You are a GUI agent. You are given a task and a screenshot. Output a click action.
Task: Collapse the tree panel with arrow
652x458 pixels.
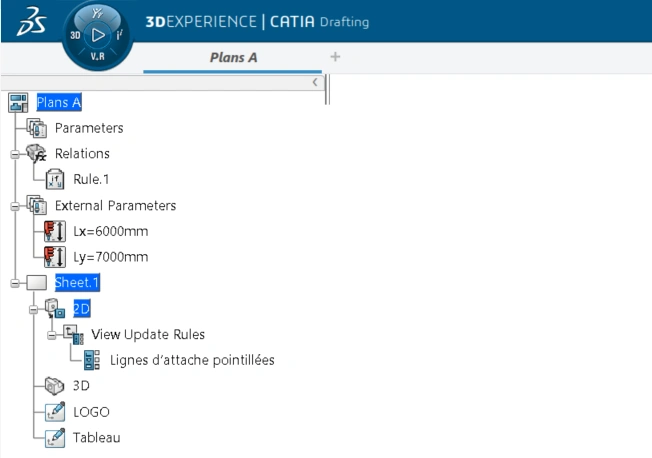(316, 82)
